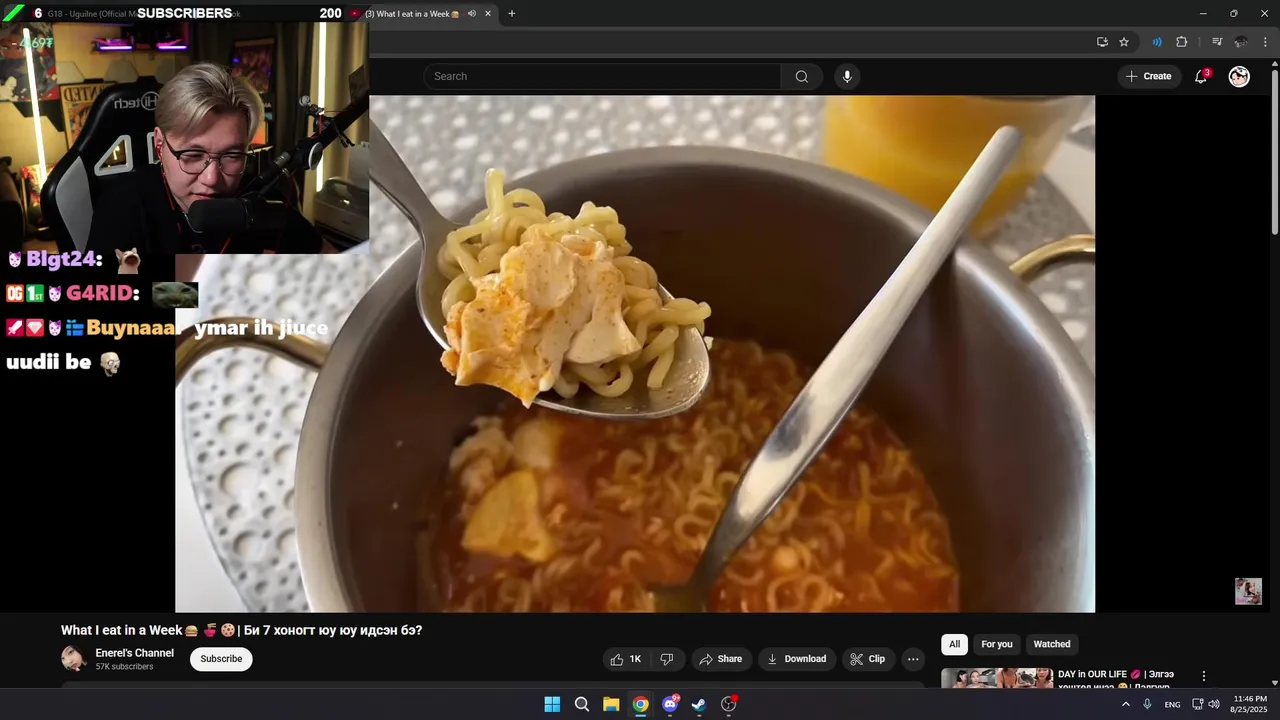Screen dimensions: 1280x720
Task: Open Enerel's Channel name link
Action: click(x=134, y=653)
